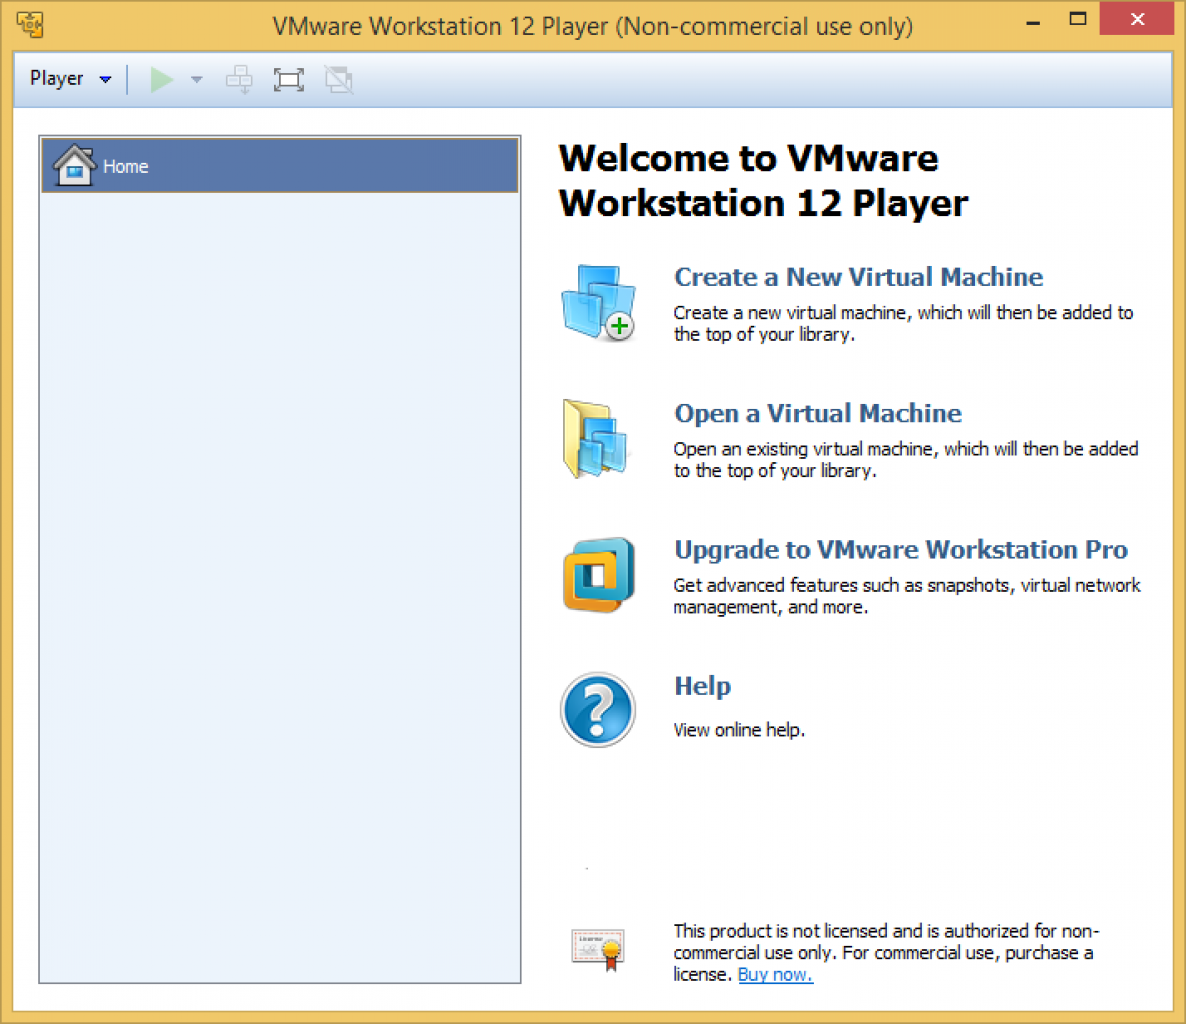
Task: Enter full screen mode icon
Action: 288,79
